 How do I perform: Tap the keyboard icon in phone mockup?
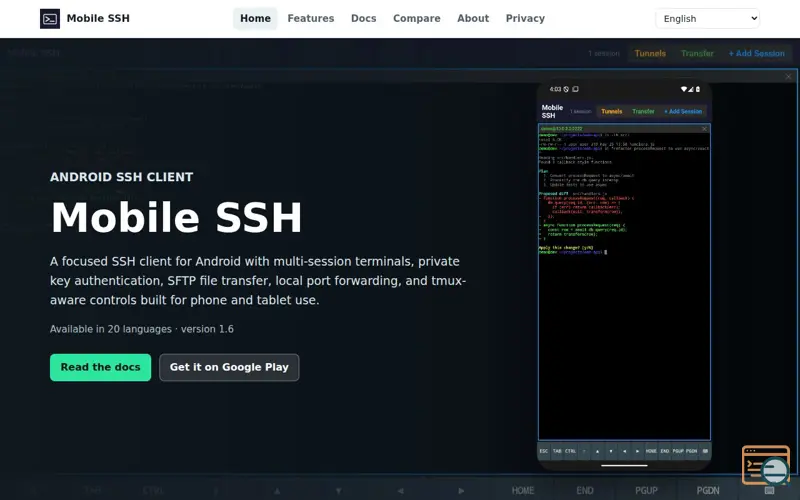point(705,451)
